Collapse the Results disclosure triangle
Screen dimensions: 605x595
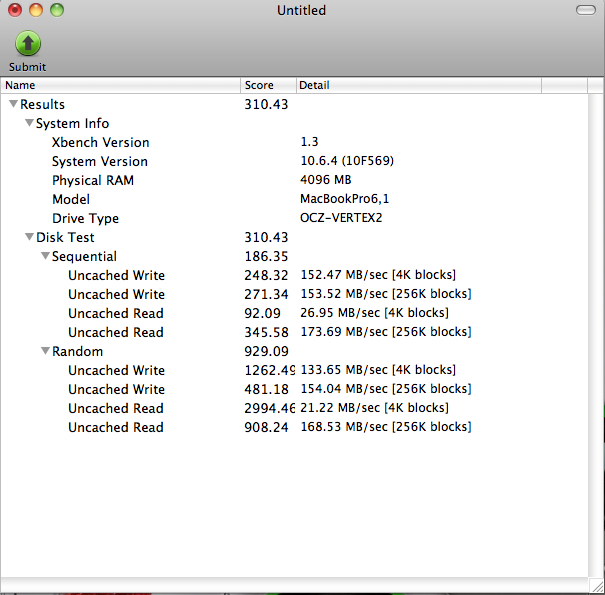pos(14,104)
